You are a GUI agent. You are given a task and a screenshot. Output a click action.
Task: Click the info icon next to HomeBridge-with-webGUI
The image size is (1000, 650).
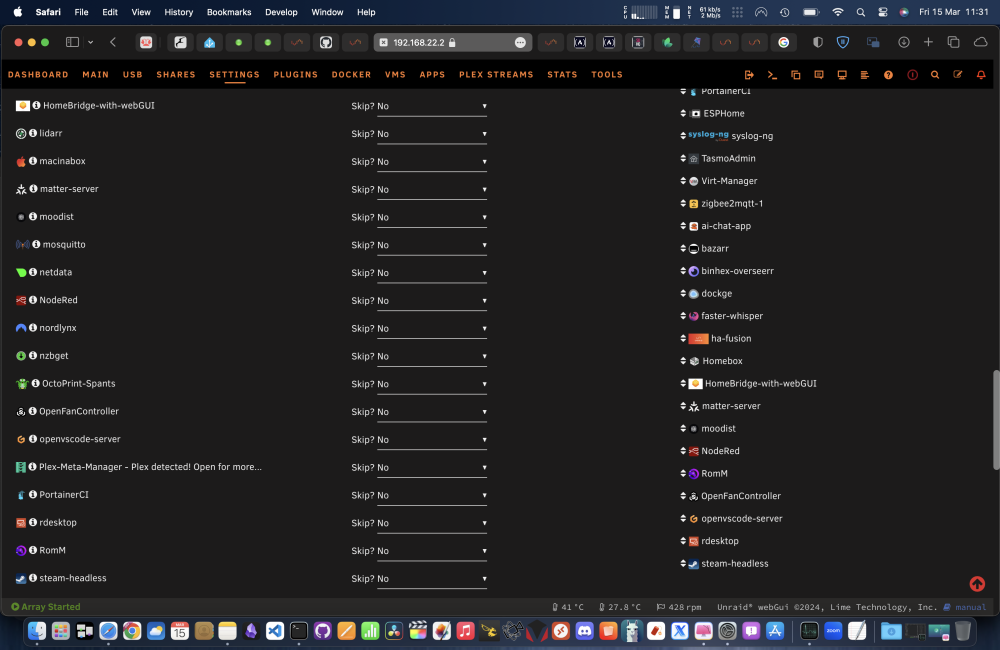pos(36,105)
